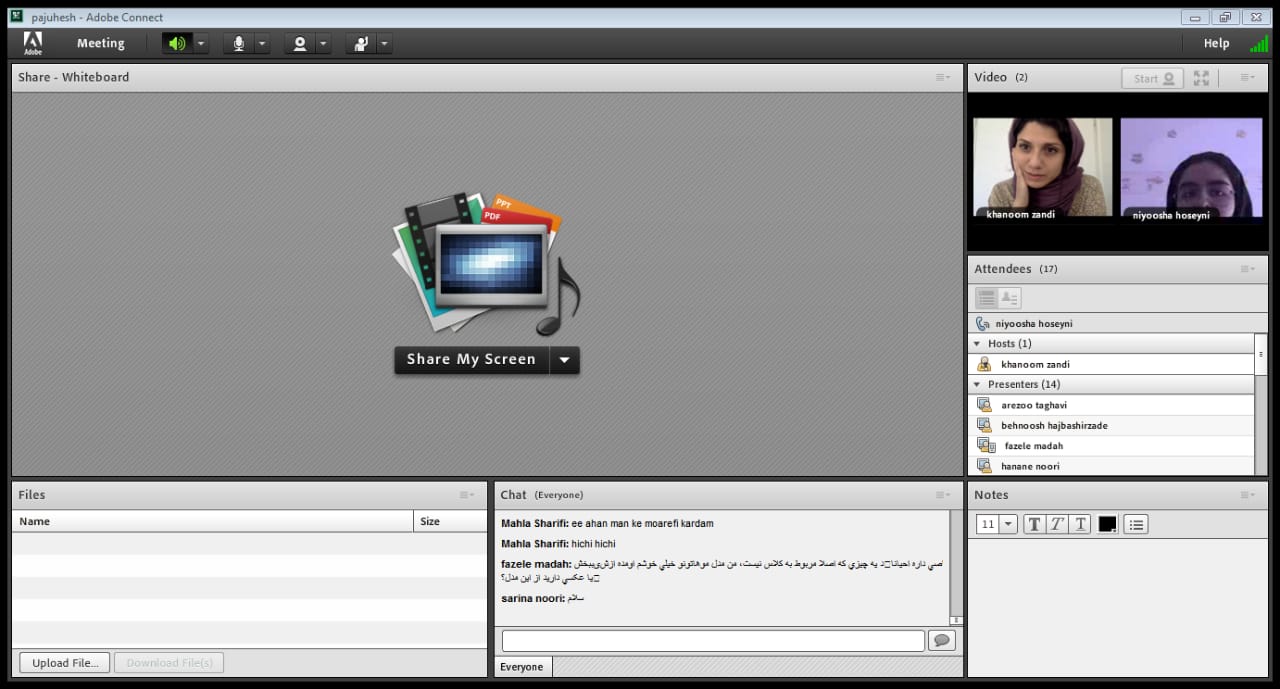Open webcam options dropdown arrow
The image size is (1280, 689).
[x=323, y=43]
